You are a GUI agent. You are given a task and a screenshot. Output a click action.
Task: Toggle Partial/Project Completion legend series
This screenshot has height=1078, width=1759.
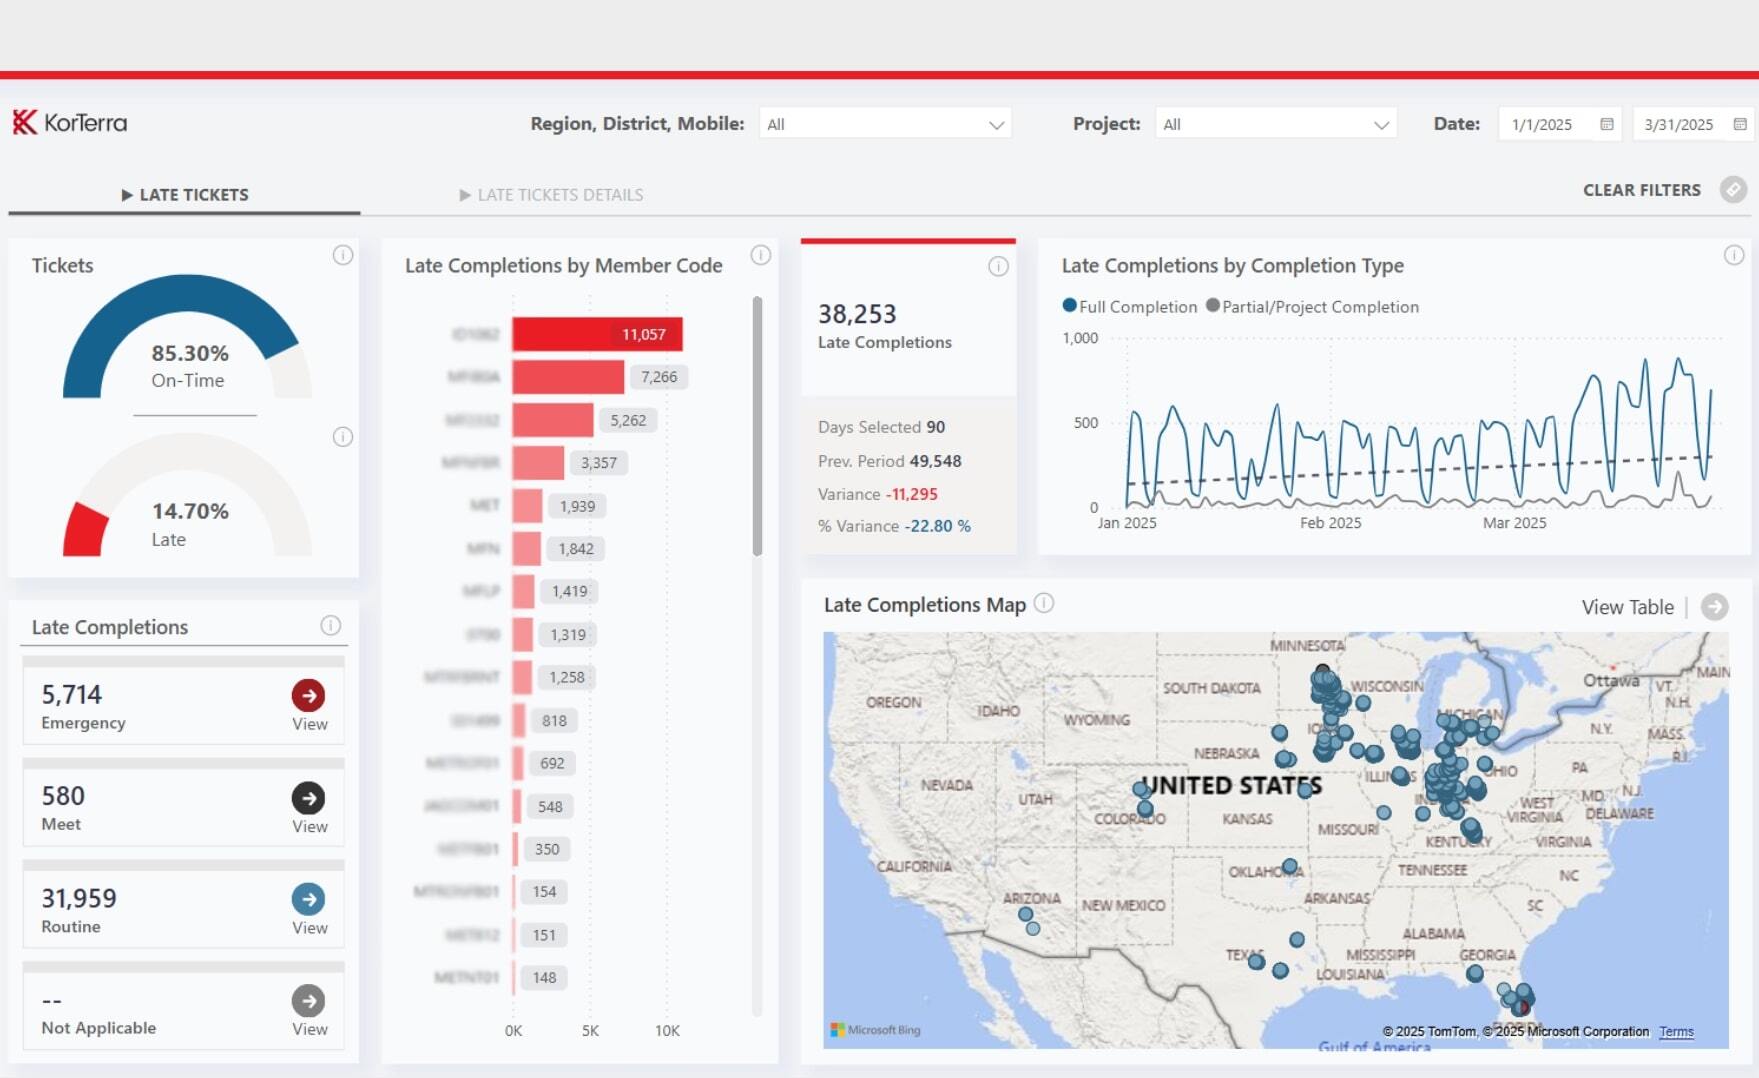(1312, 307)
